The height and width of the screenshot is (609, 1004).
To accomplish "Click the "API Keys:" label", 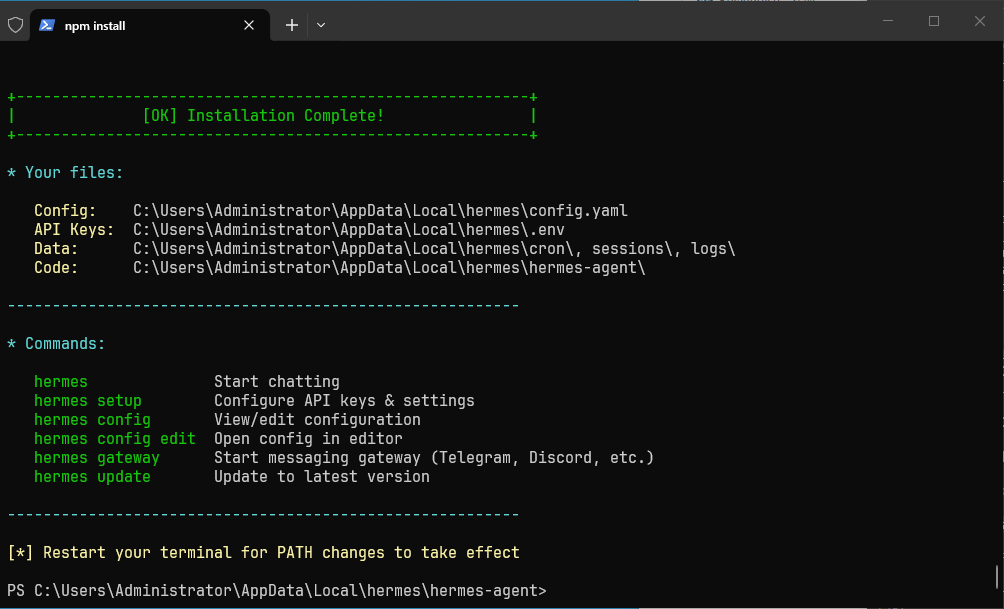I will [x=74, y=230].
